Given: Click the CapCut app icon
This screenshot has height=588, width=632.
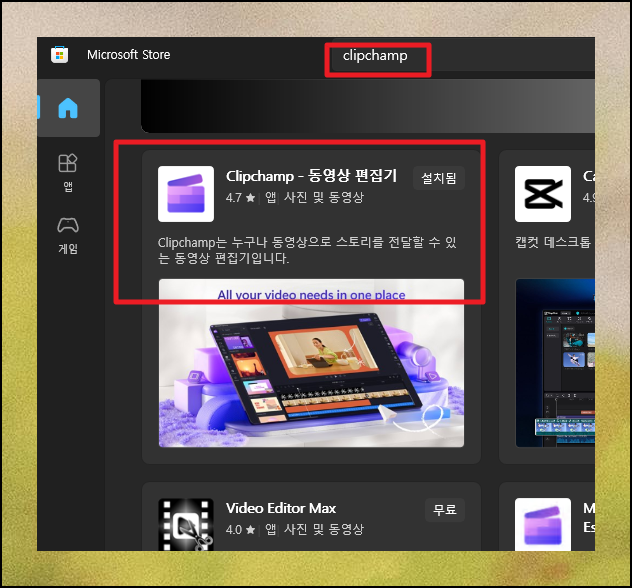Looking at the screenshot, I should point(543,194).
